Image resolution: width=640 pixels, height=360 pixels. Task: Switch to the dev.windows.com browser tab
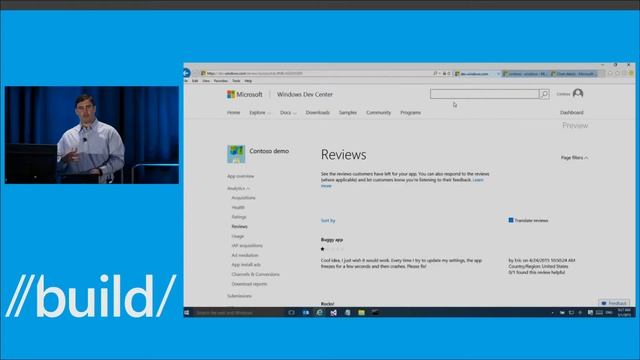[x=477, y=74]
